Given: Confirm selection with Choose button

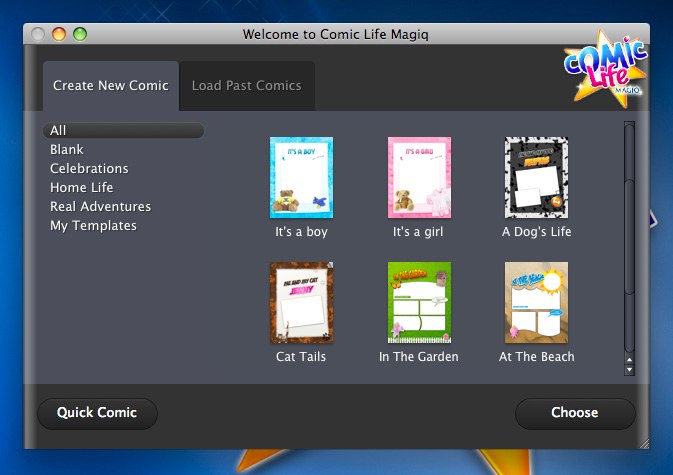Looking at the screenshot, I should tap(575, 413).
